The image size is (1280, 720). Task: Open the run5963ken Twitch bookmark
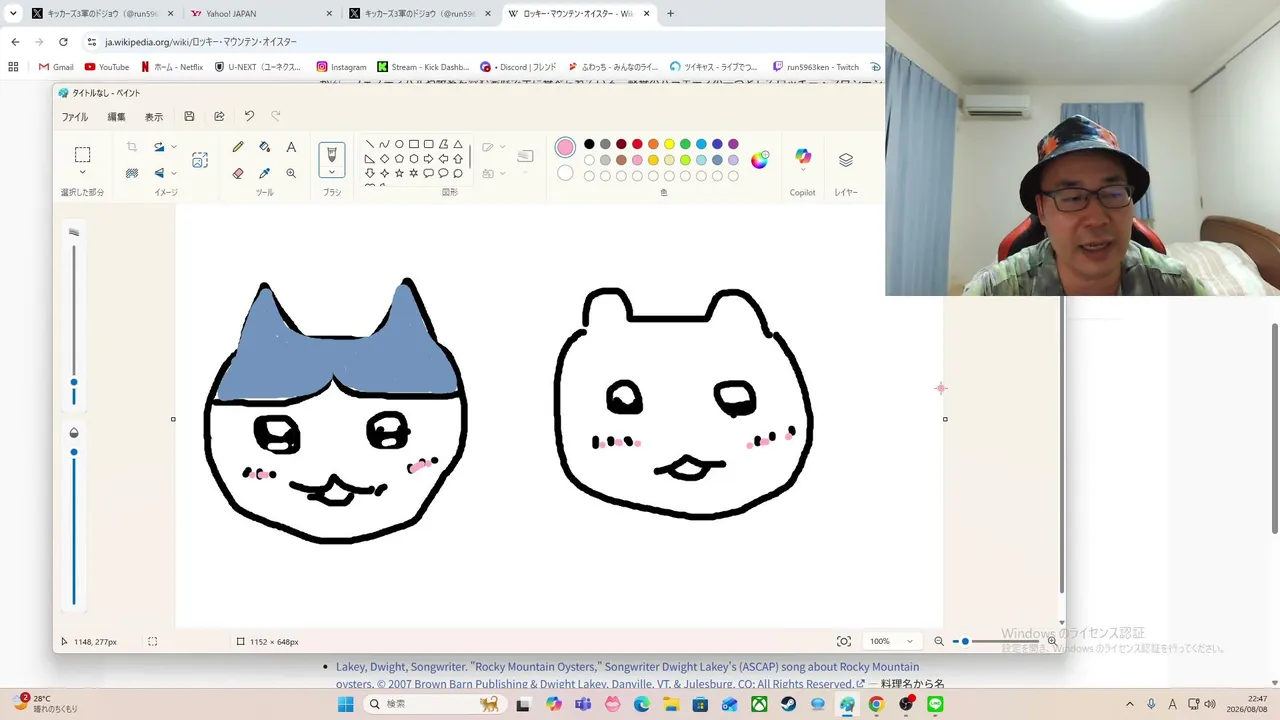click(x=815, y=67)
